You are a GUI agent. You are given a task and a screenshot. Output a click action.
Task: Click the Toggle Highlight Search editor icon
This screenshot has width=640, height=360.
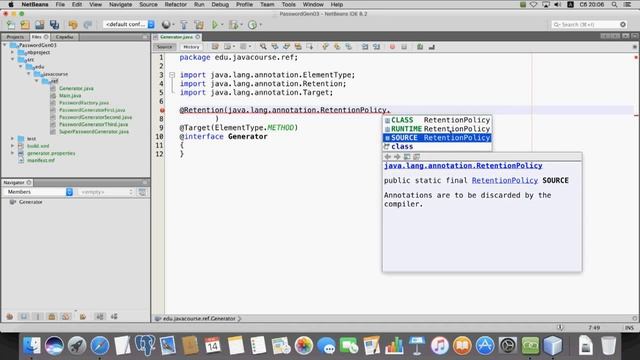tap(298, 47)
